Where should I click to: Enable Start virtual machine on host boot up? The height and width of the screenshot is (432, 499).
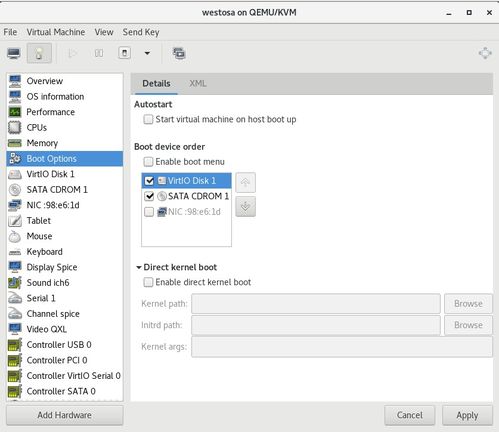[148, 119]
